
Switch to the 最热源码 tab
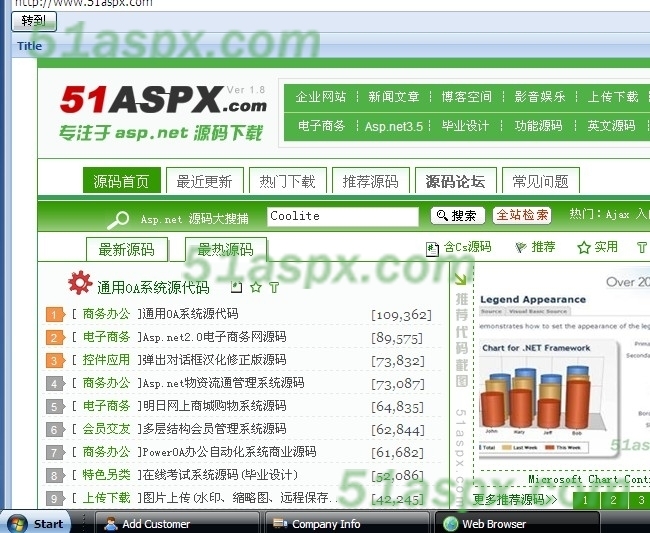click(x=226, y=250)
